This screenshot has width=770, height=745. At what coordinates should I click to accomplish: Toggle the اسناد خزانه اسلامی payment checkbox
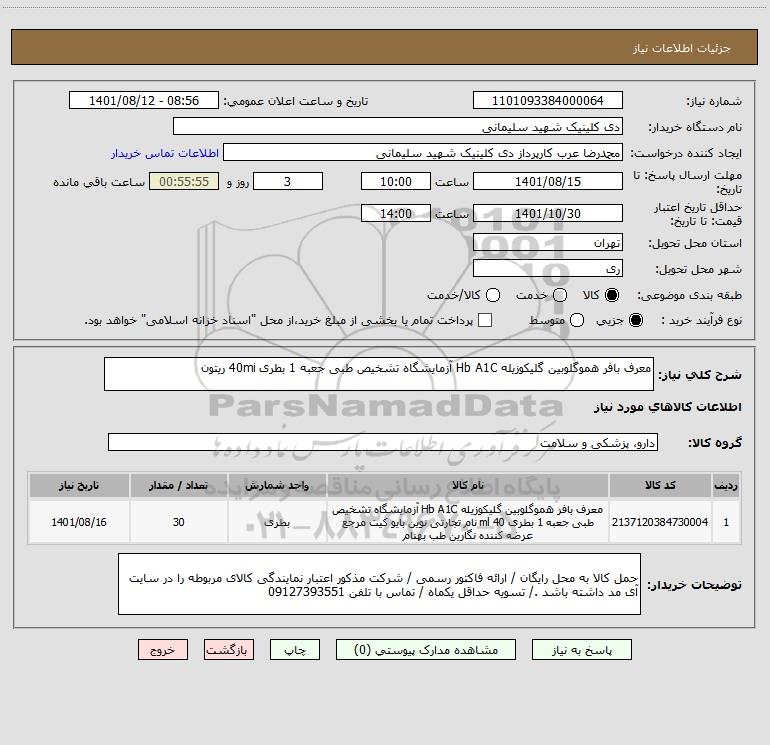[x=485, y=320]
